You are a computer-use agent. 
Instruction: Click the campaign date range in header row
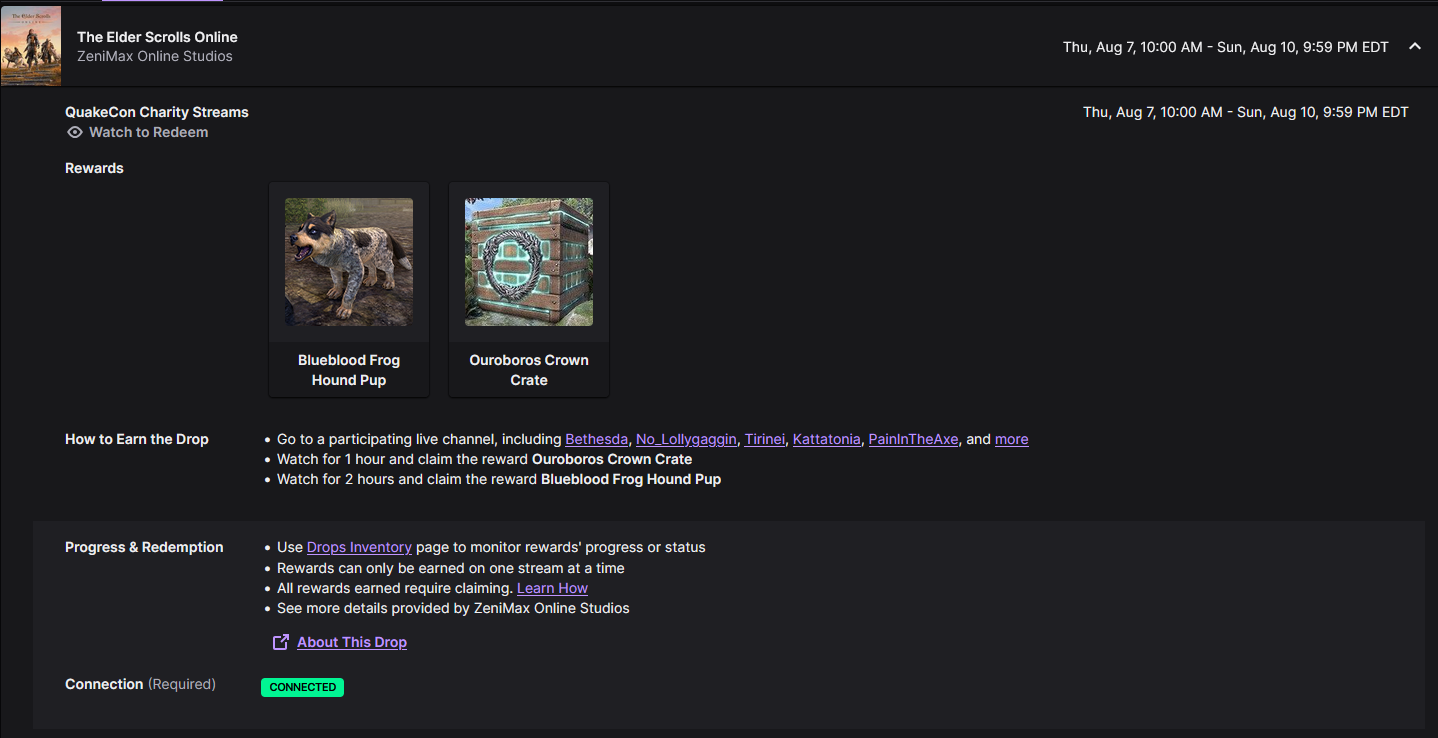tap(1226, 47)
